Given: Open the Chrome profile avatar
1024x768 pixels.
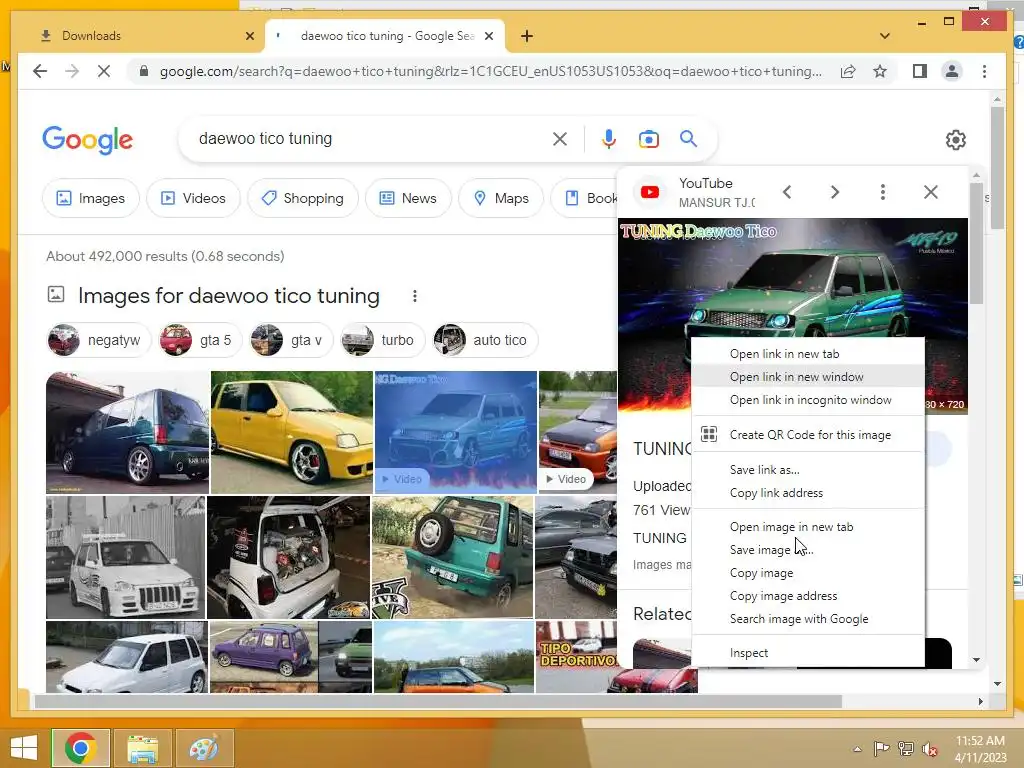Looking at the screenshot, I should (952, 71).
